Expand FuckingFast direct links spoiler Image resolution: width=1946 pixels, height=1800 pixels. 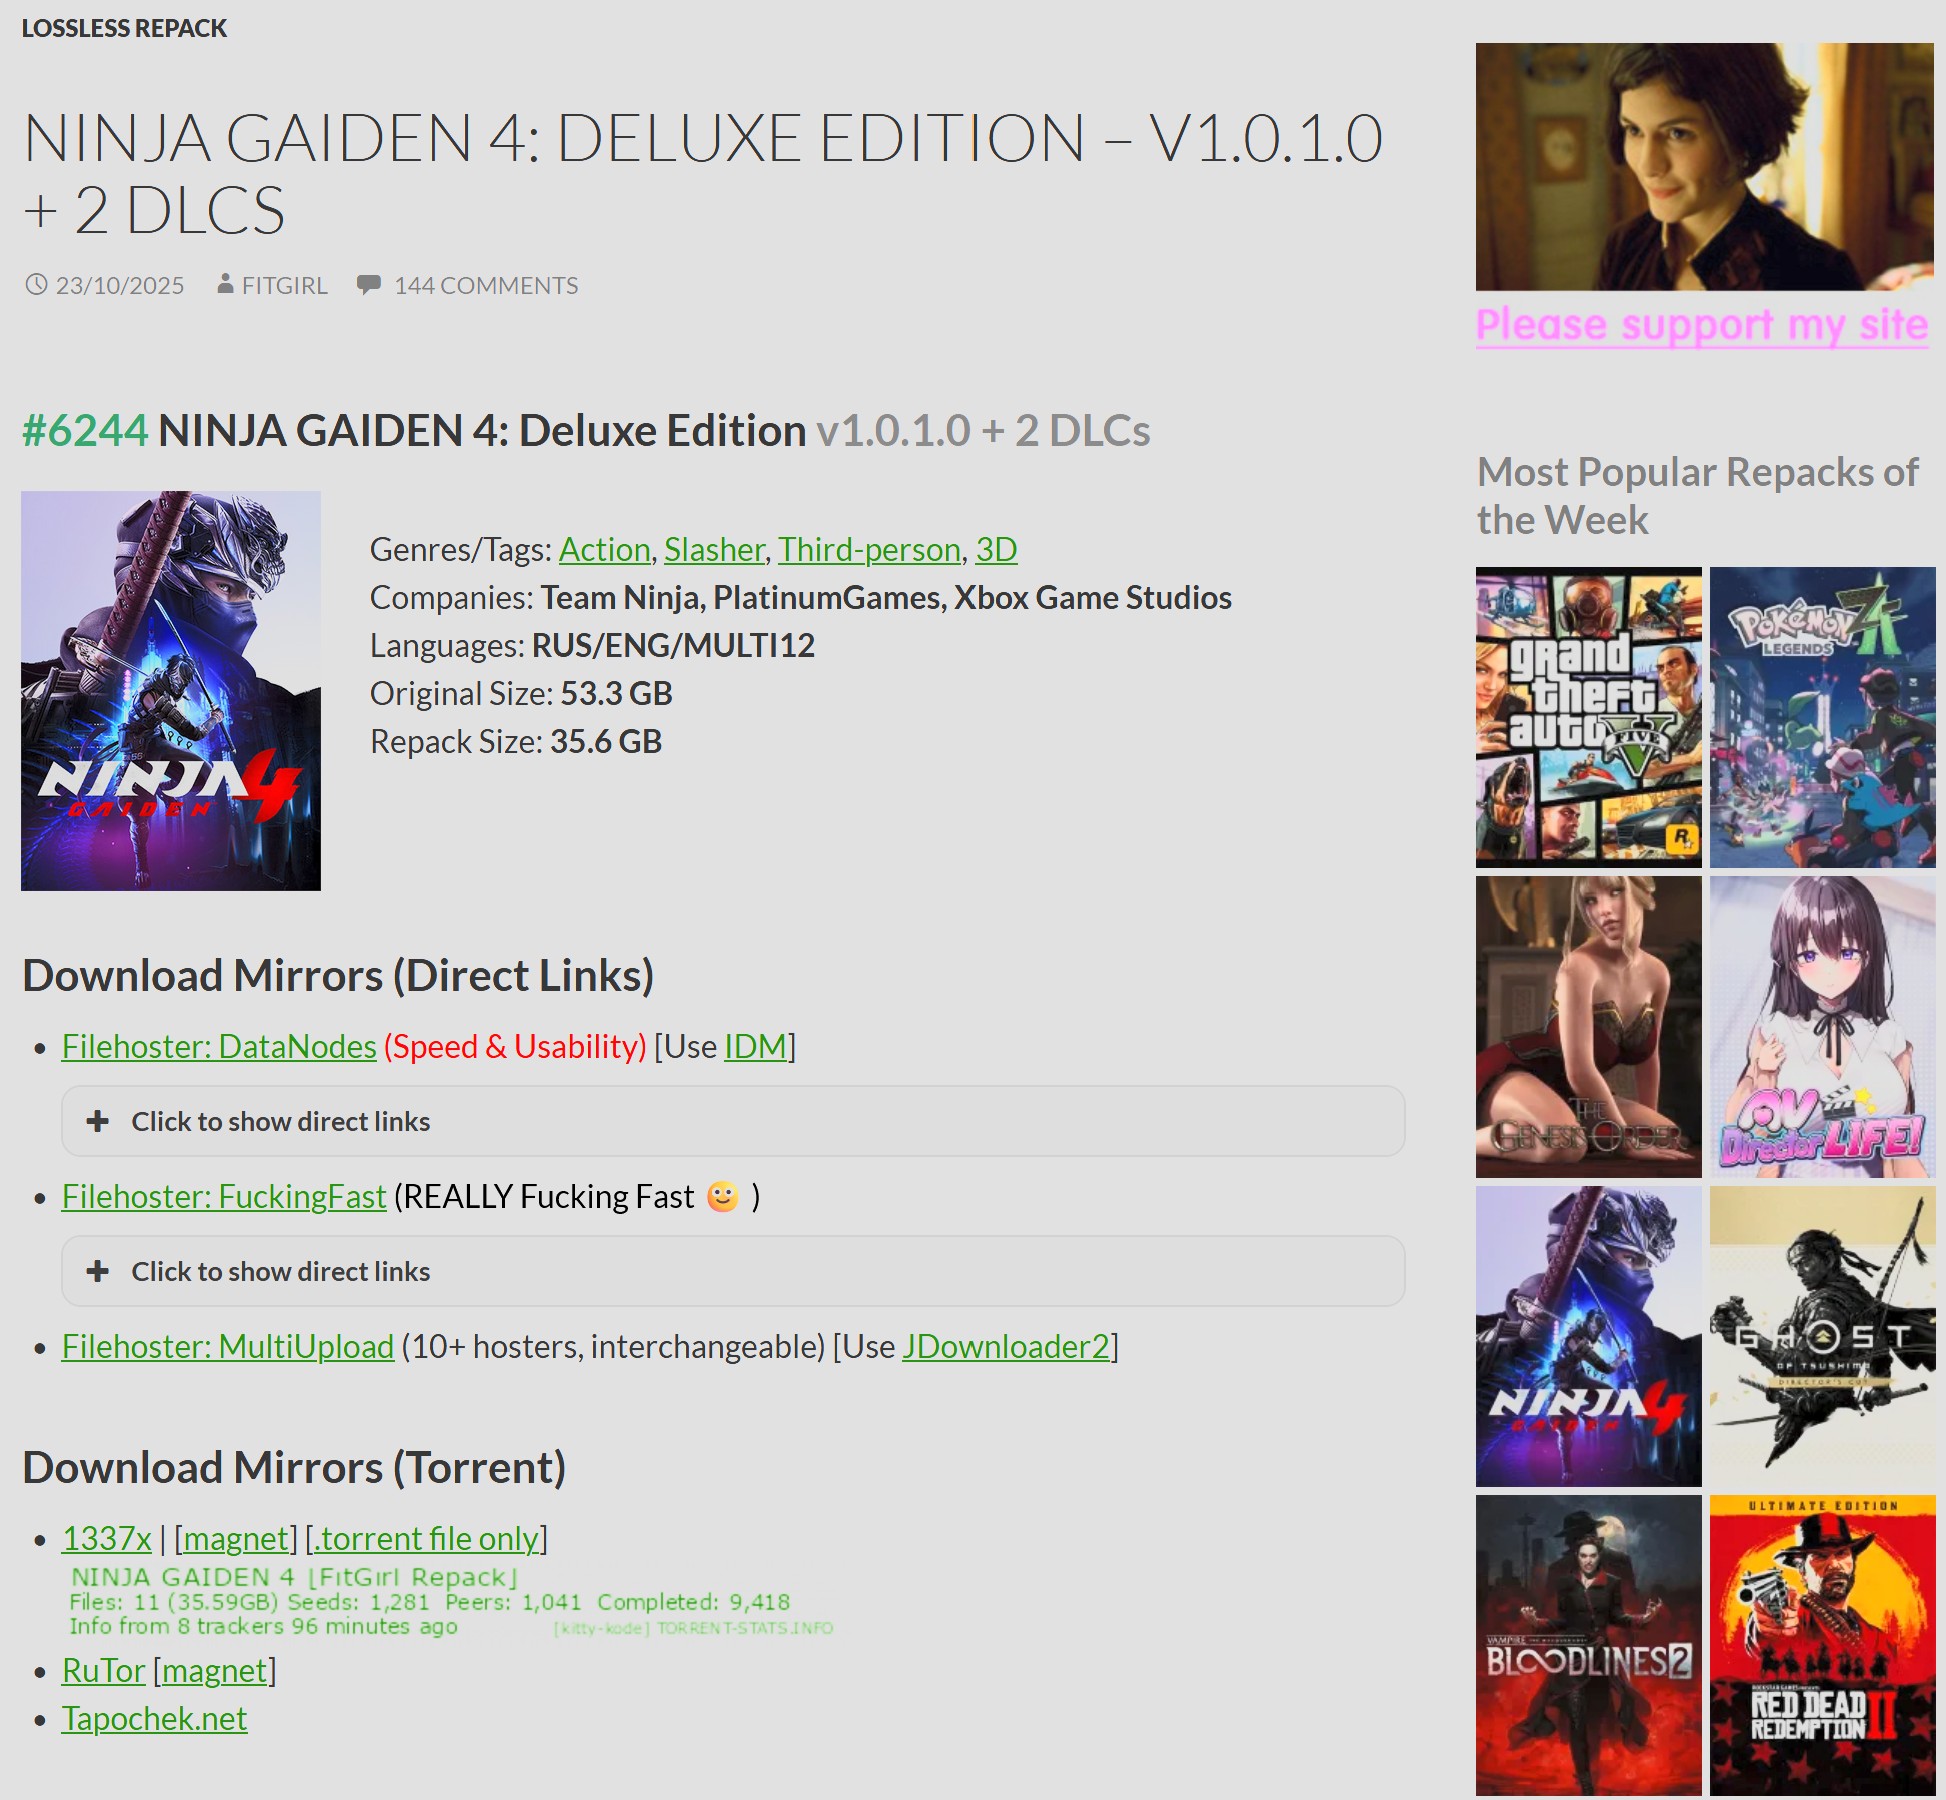(x=280, y=1271)
